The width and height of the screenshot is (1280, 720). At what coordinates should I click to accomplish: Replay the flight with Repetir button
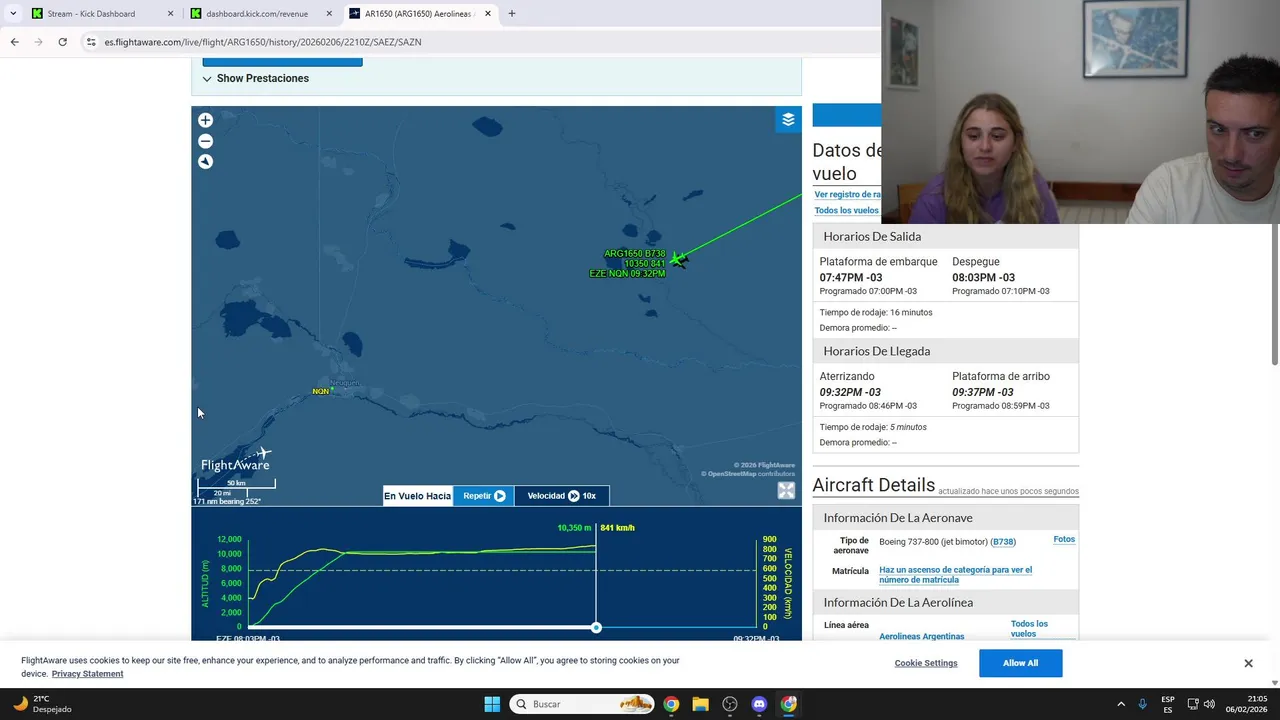[484, 496]
